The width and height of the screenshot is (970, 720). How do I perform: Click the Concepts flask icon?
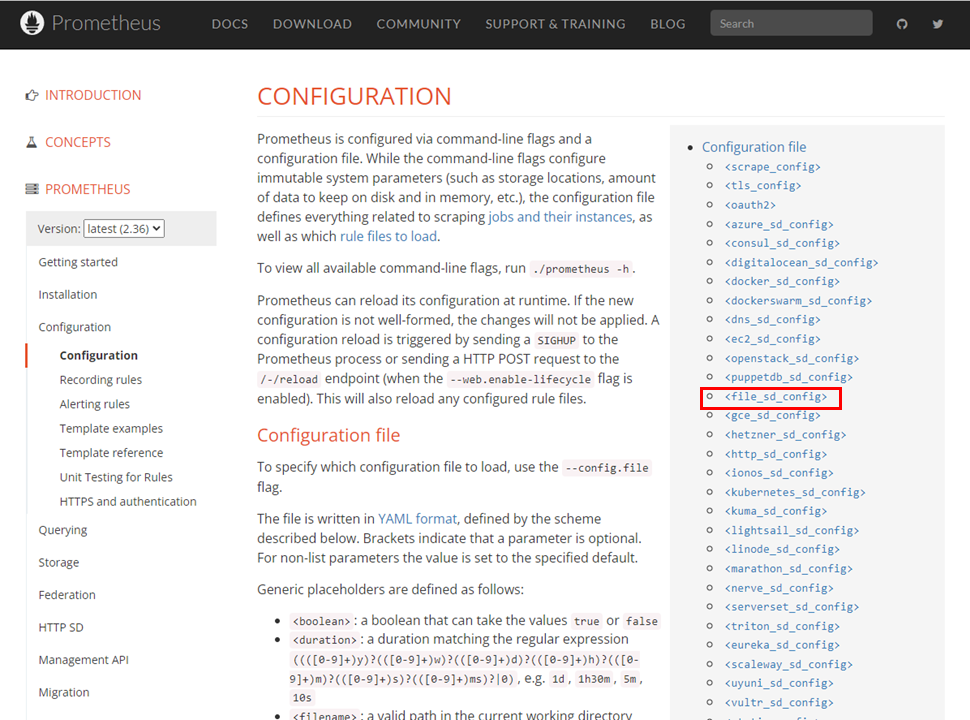[32, 142]
